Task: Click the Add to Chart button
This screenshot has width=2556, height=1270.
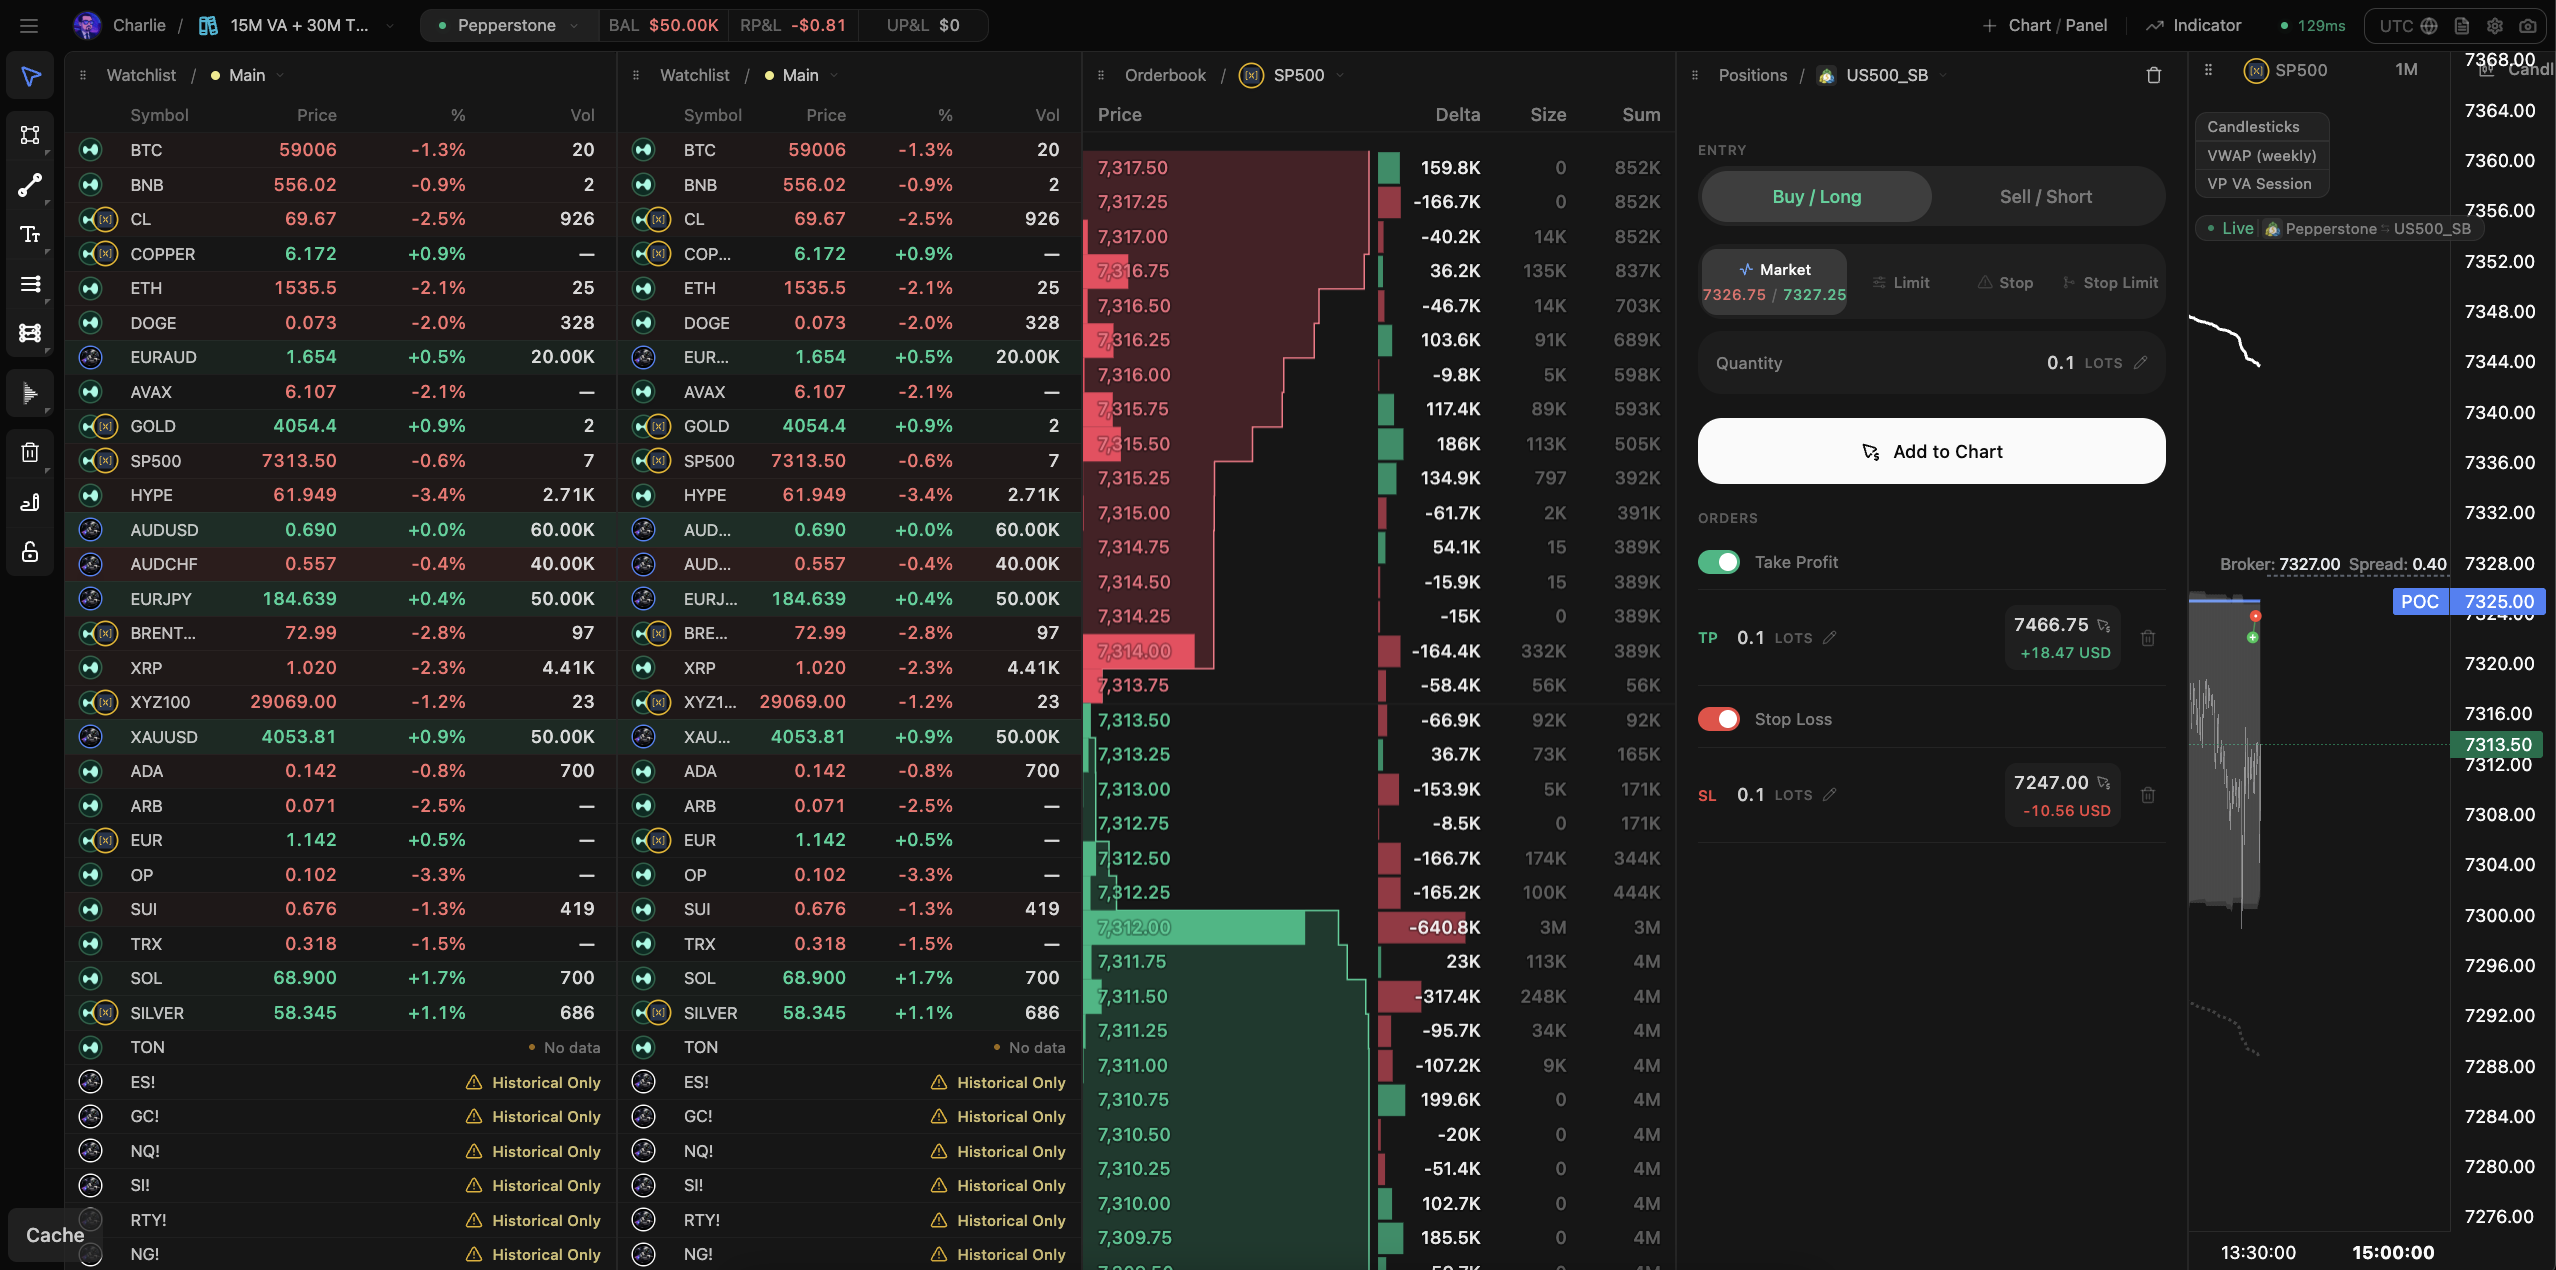Action: click(x=1931, y=451)
